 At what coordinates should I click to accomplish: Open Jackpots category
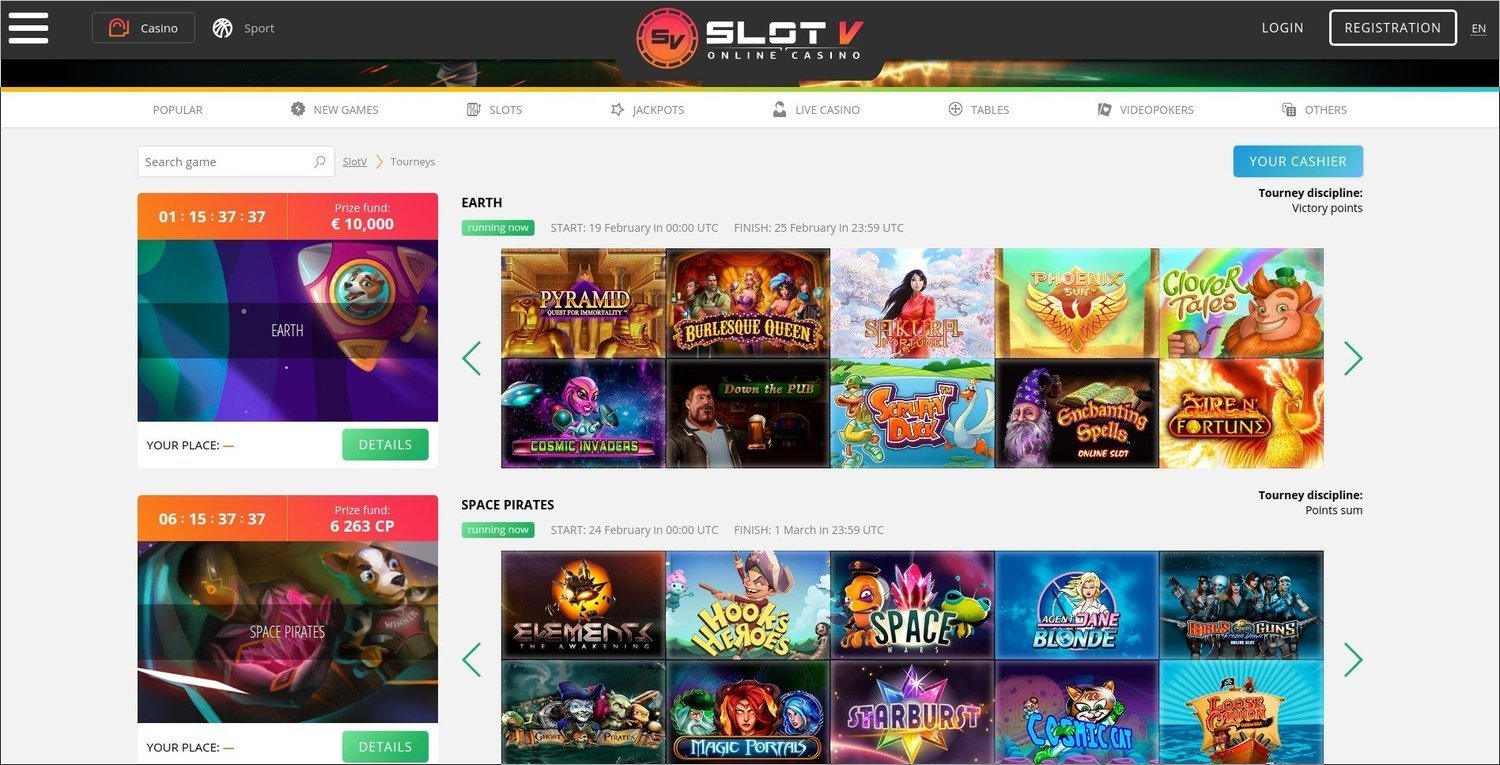click(648, 110)
